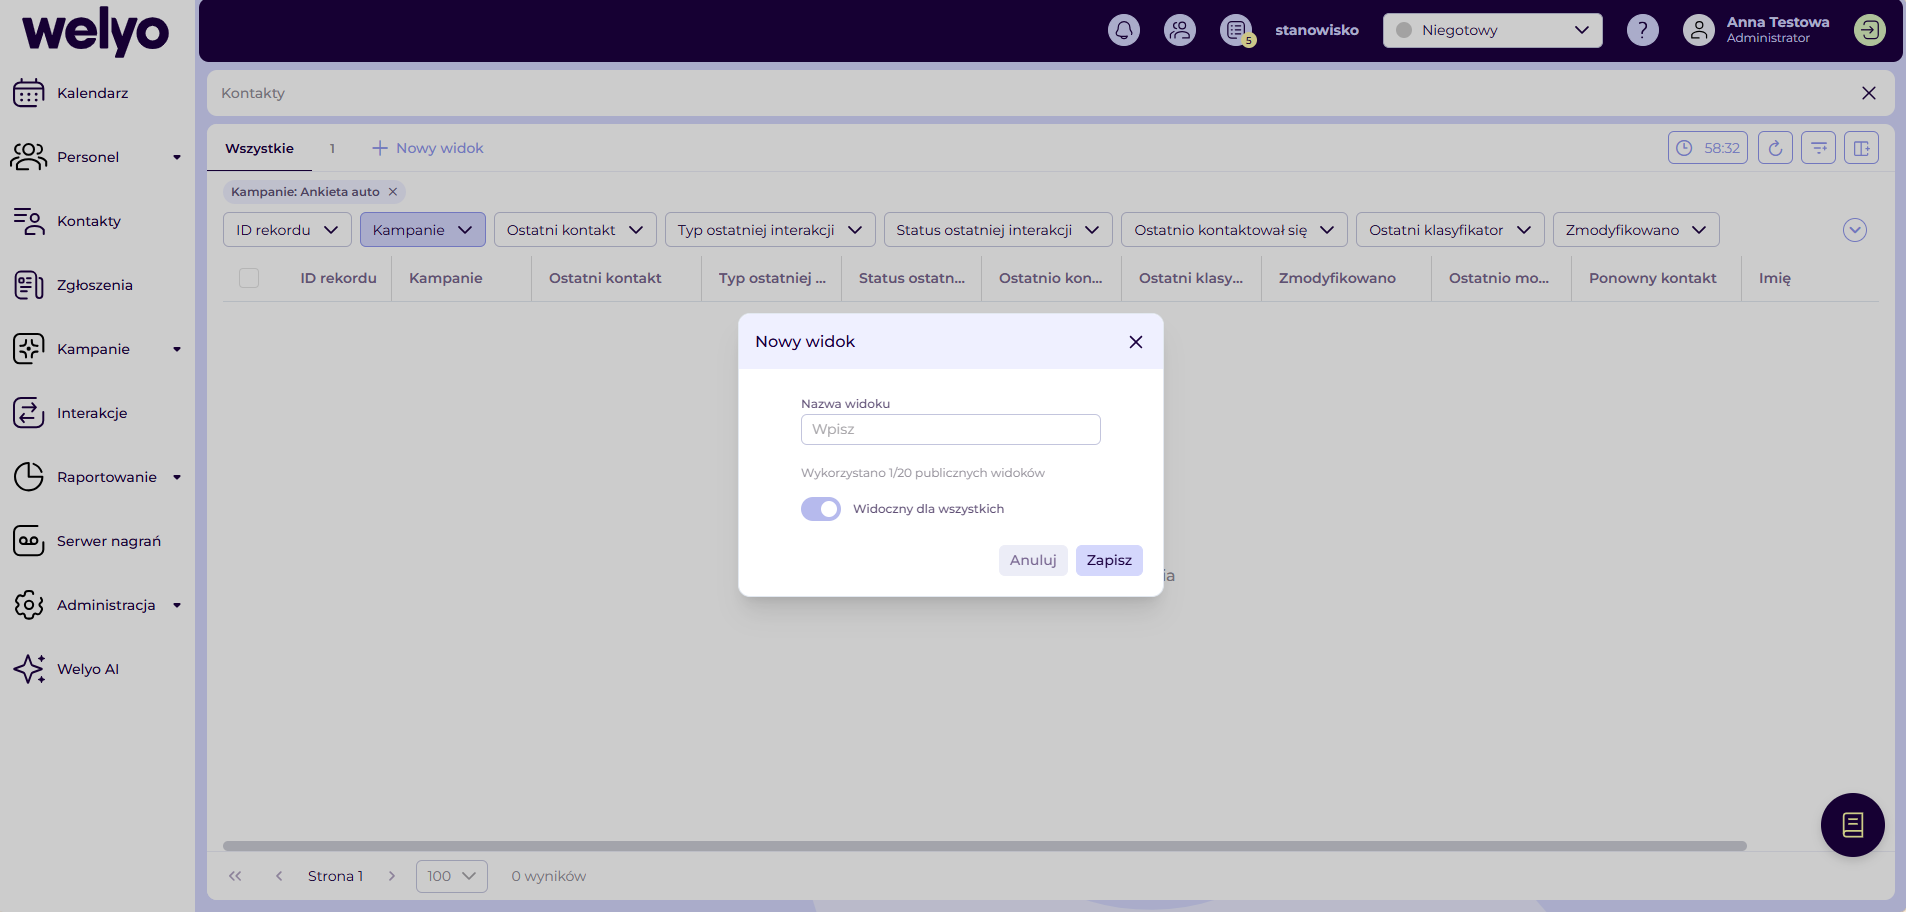Expand the Kampanie filter dropdown
The image size is (1906, 912).
(422, 230)
